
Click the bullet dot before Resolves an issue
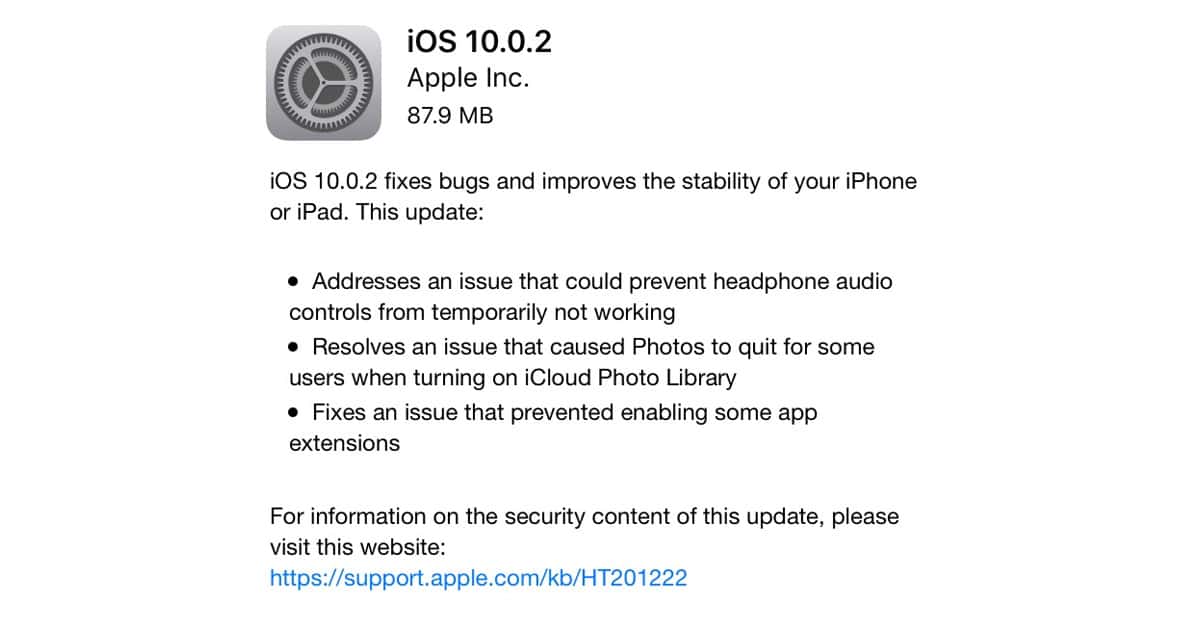tap(294, 347)
